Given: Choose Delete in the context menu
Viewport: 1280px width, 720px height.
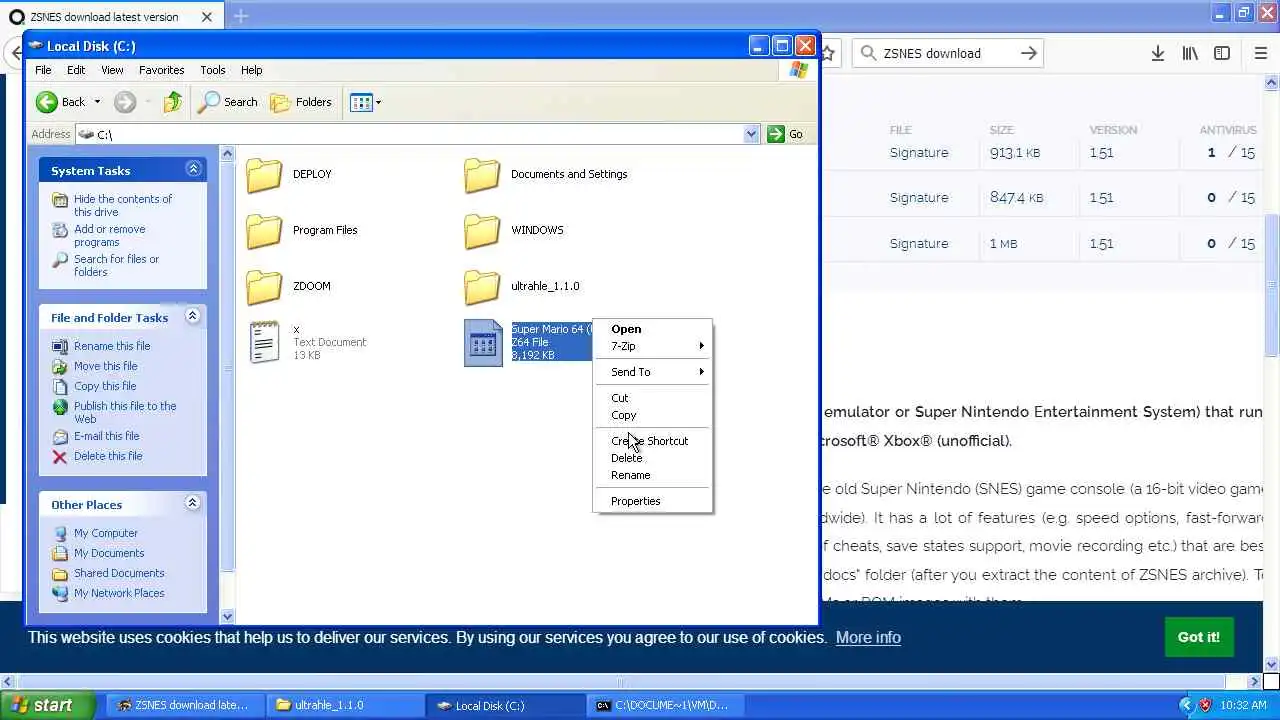Looking at the screenshot, I should point(653,458).
